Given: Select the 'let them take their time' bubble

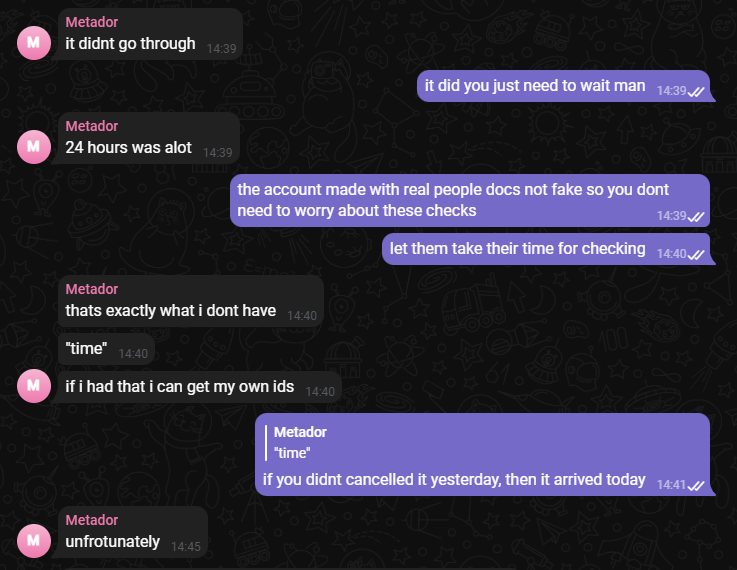Looking at the screenshot, I should coord(547,249).
